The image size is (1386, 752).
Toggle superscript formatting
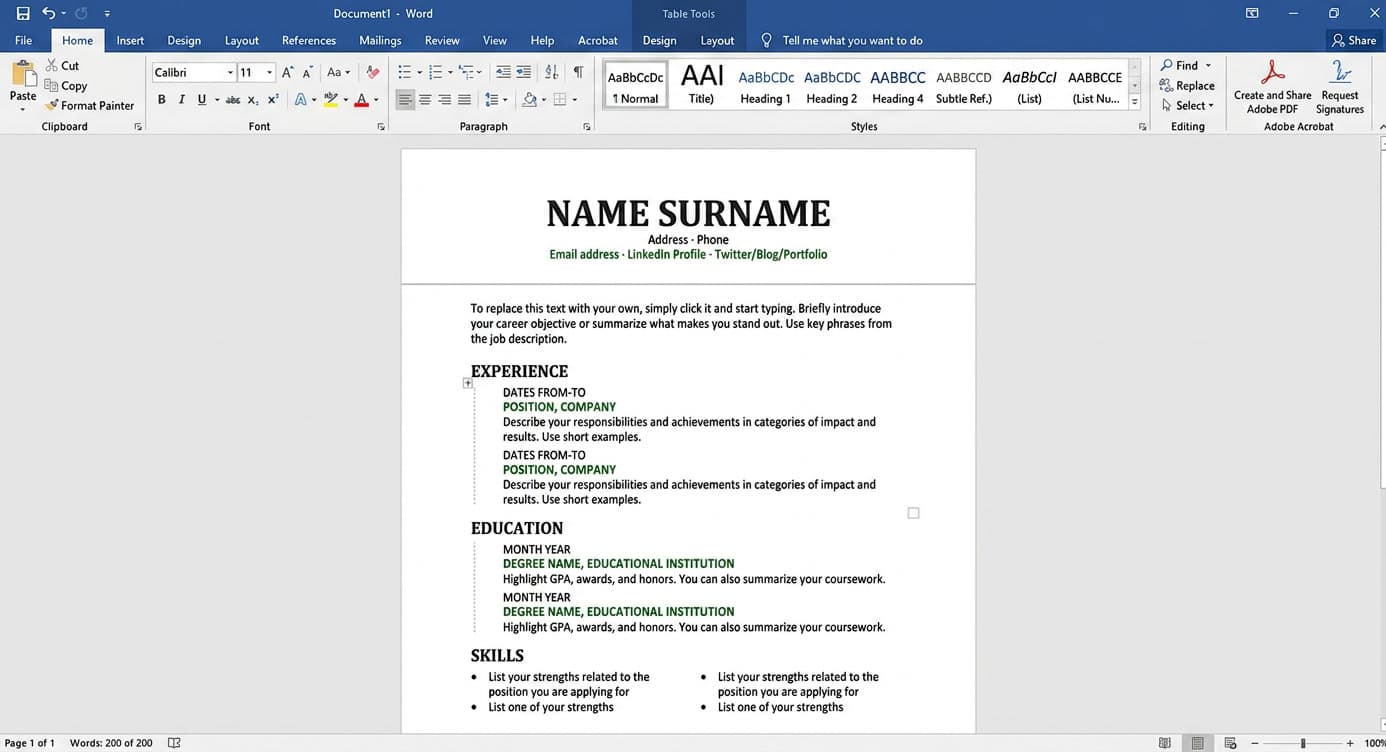click(x=273, y=100)
